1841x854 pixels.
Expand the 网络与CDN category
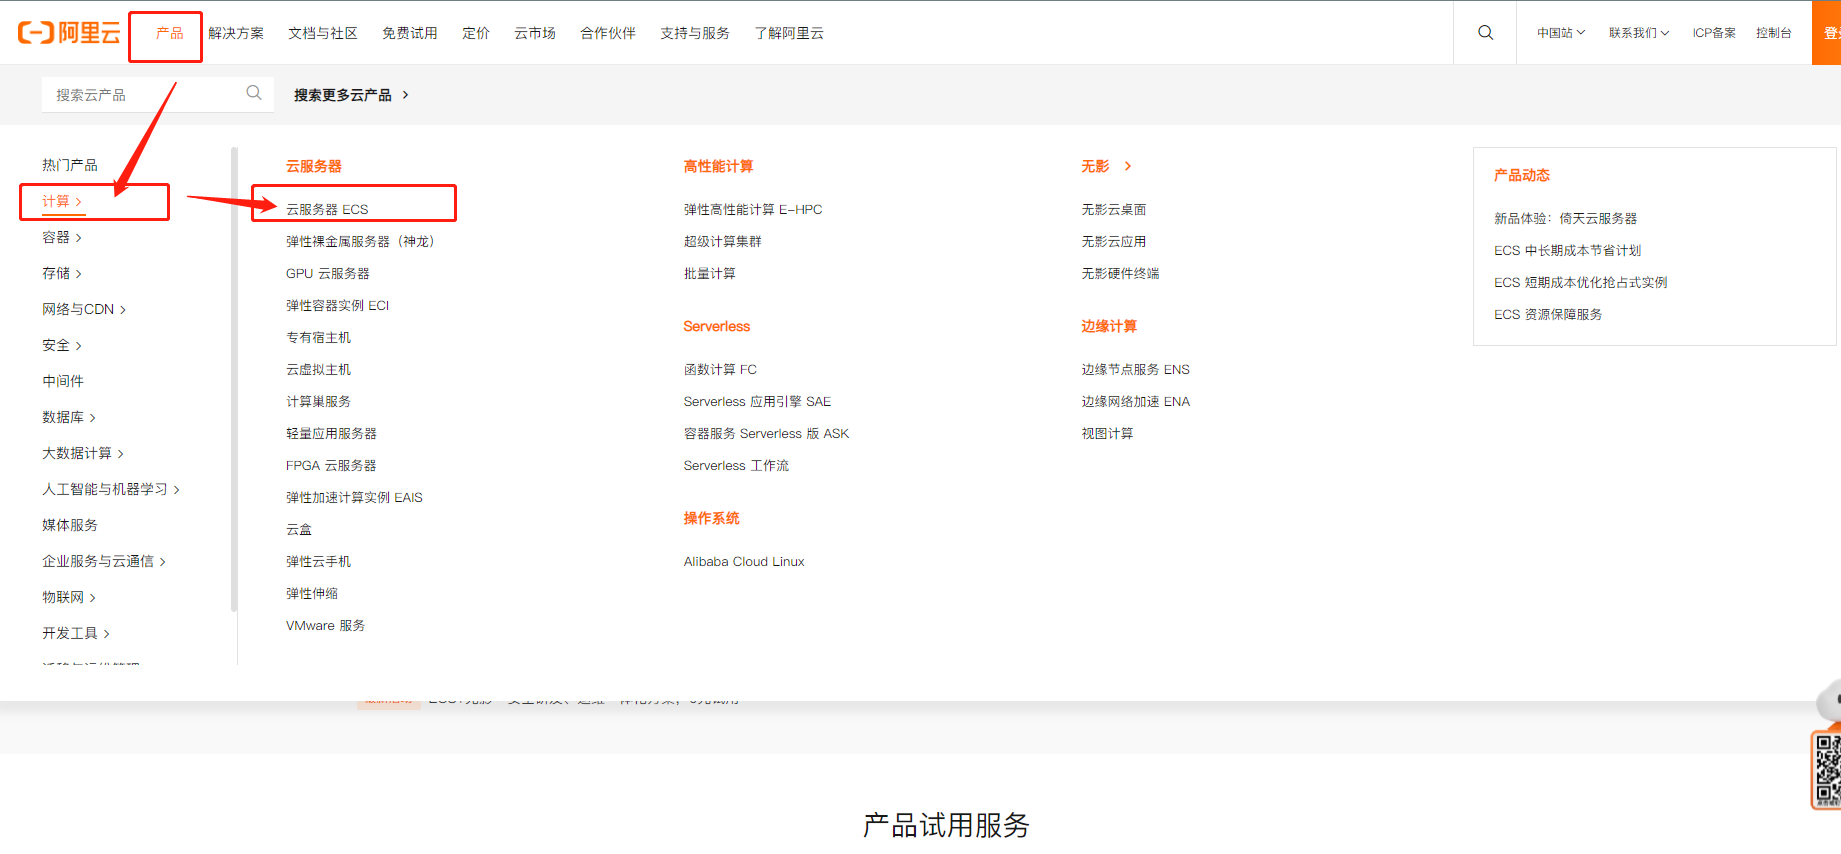(x=84, y=309)
